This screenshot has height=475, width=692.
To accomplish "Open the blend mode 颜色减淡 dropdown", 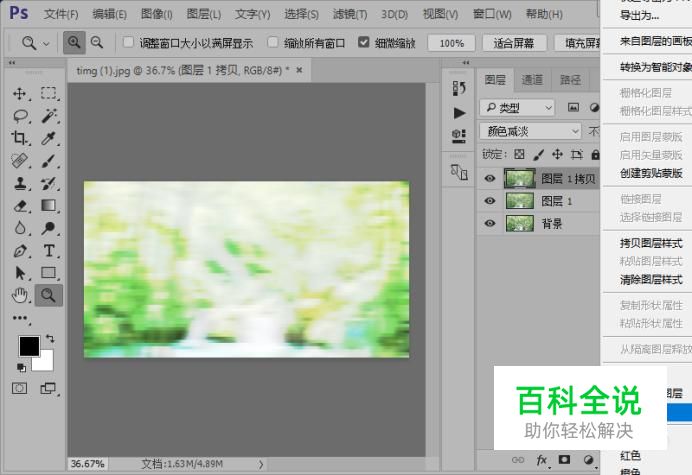I will pos(530,131).
